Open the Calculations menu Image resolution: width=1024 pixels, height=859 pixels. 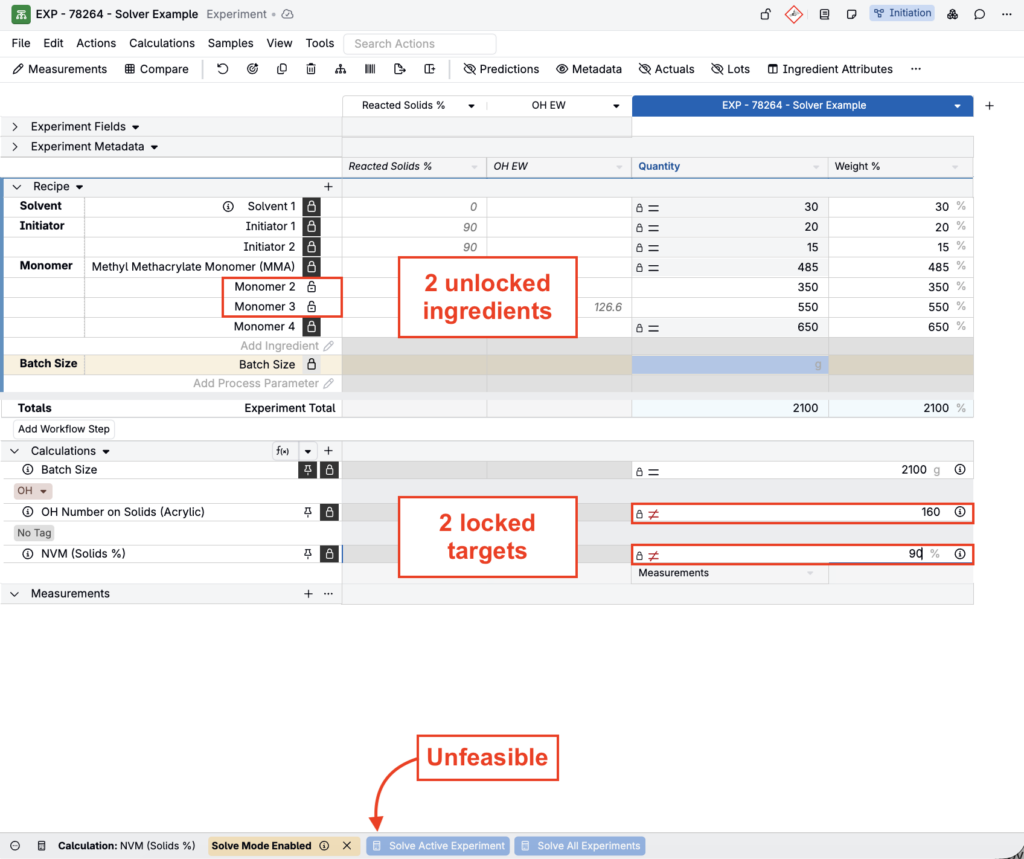pyautogui.click(x=161, y=43)
